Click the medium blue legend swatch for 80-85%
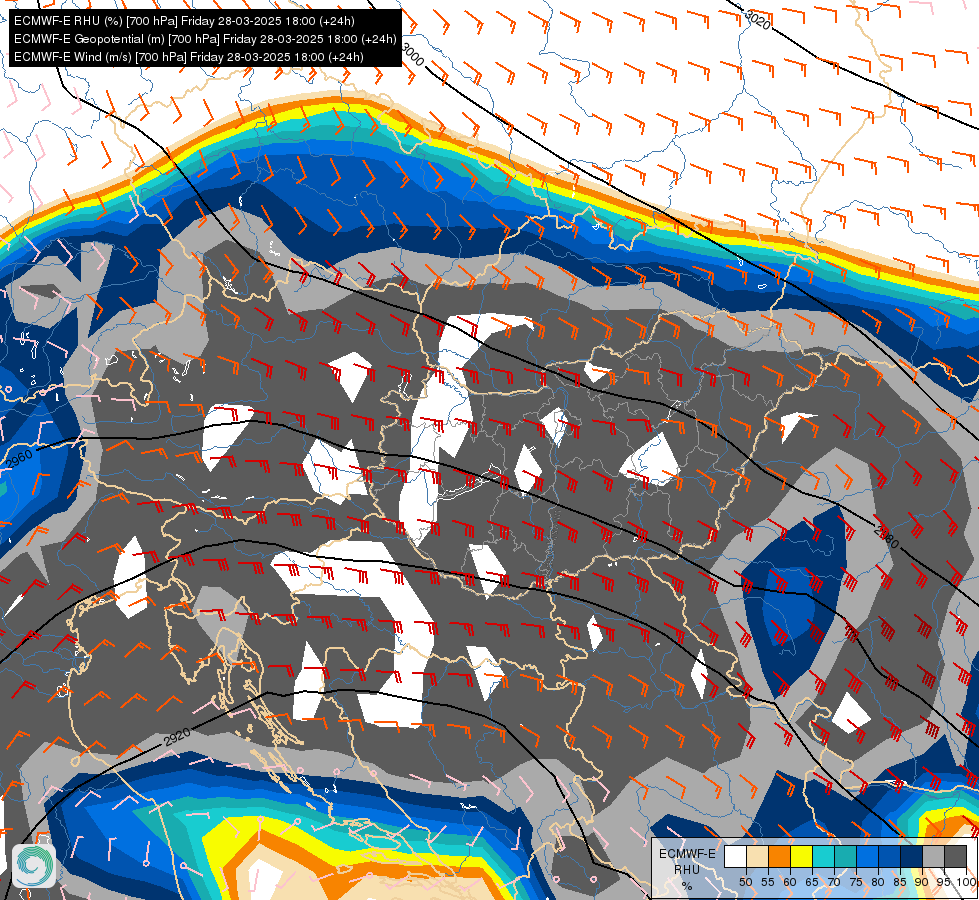Viewport: 979px width, 900px height. (890, 856)
